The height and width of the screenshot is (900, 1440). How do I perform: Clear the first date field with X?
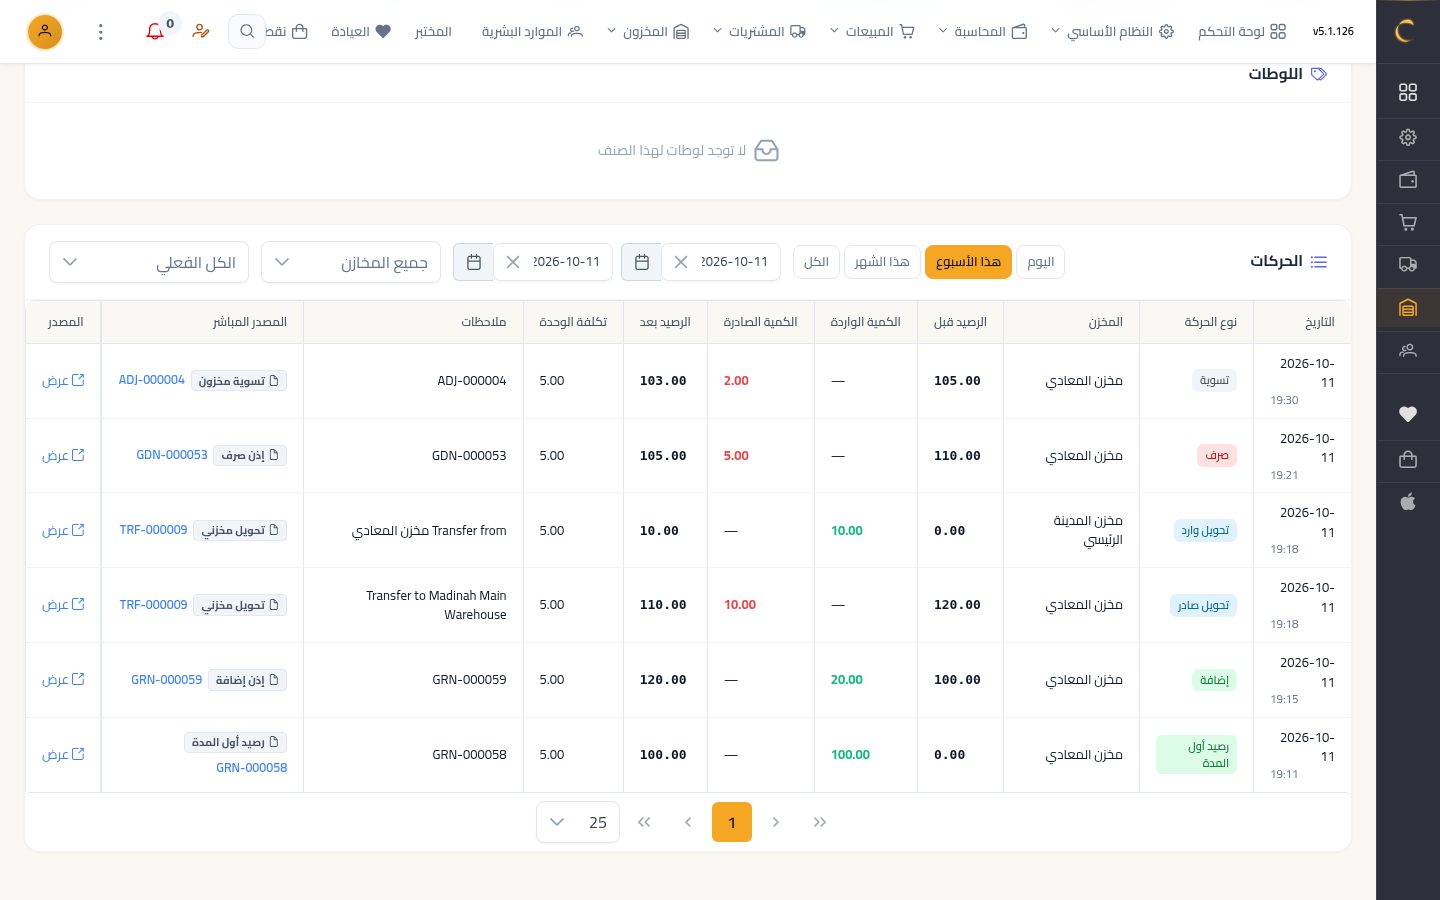[x=681, y=262]
